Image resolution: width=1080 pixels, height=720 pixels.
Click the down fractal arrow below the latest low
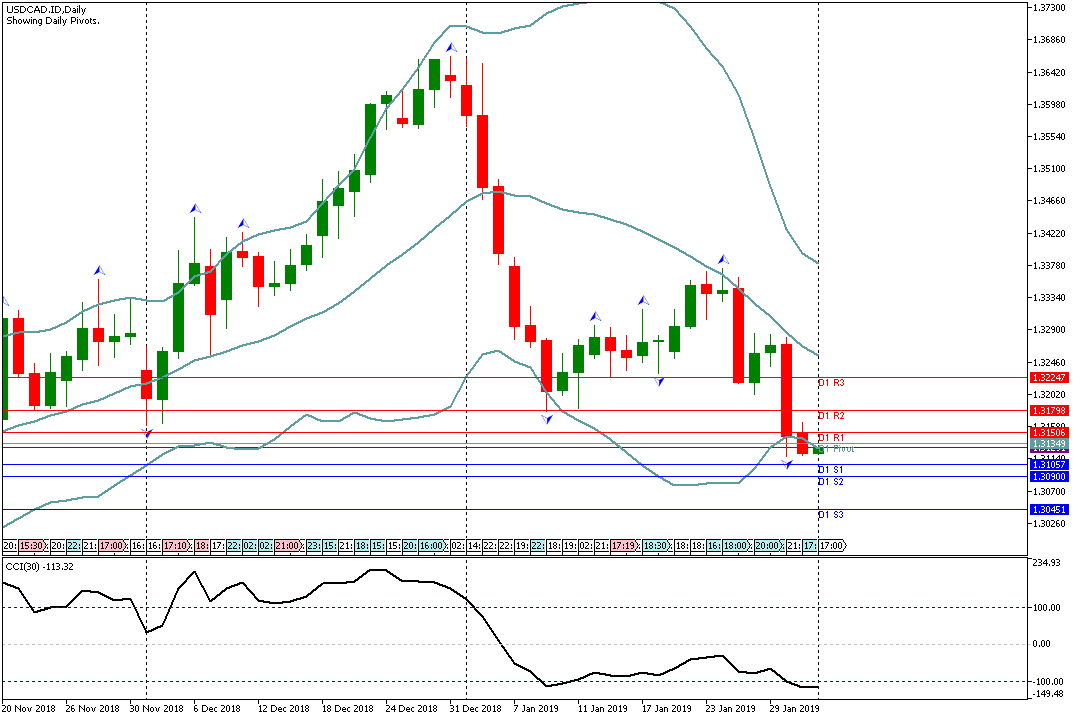pos(787,463)
